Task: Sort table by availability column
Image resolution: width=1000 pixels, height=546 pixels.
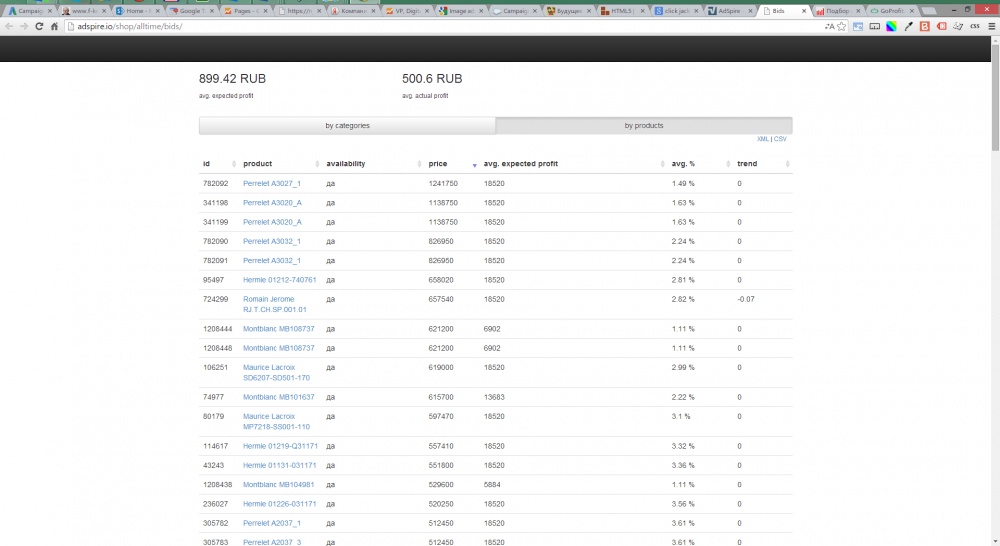Action: [x=373, y=164]
